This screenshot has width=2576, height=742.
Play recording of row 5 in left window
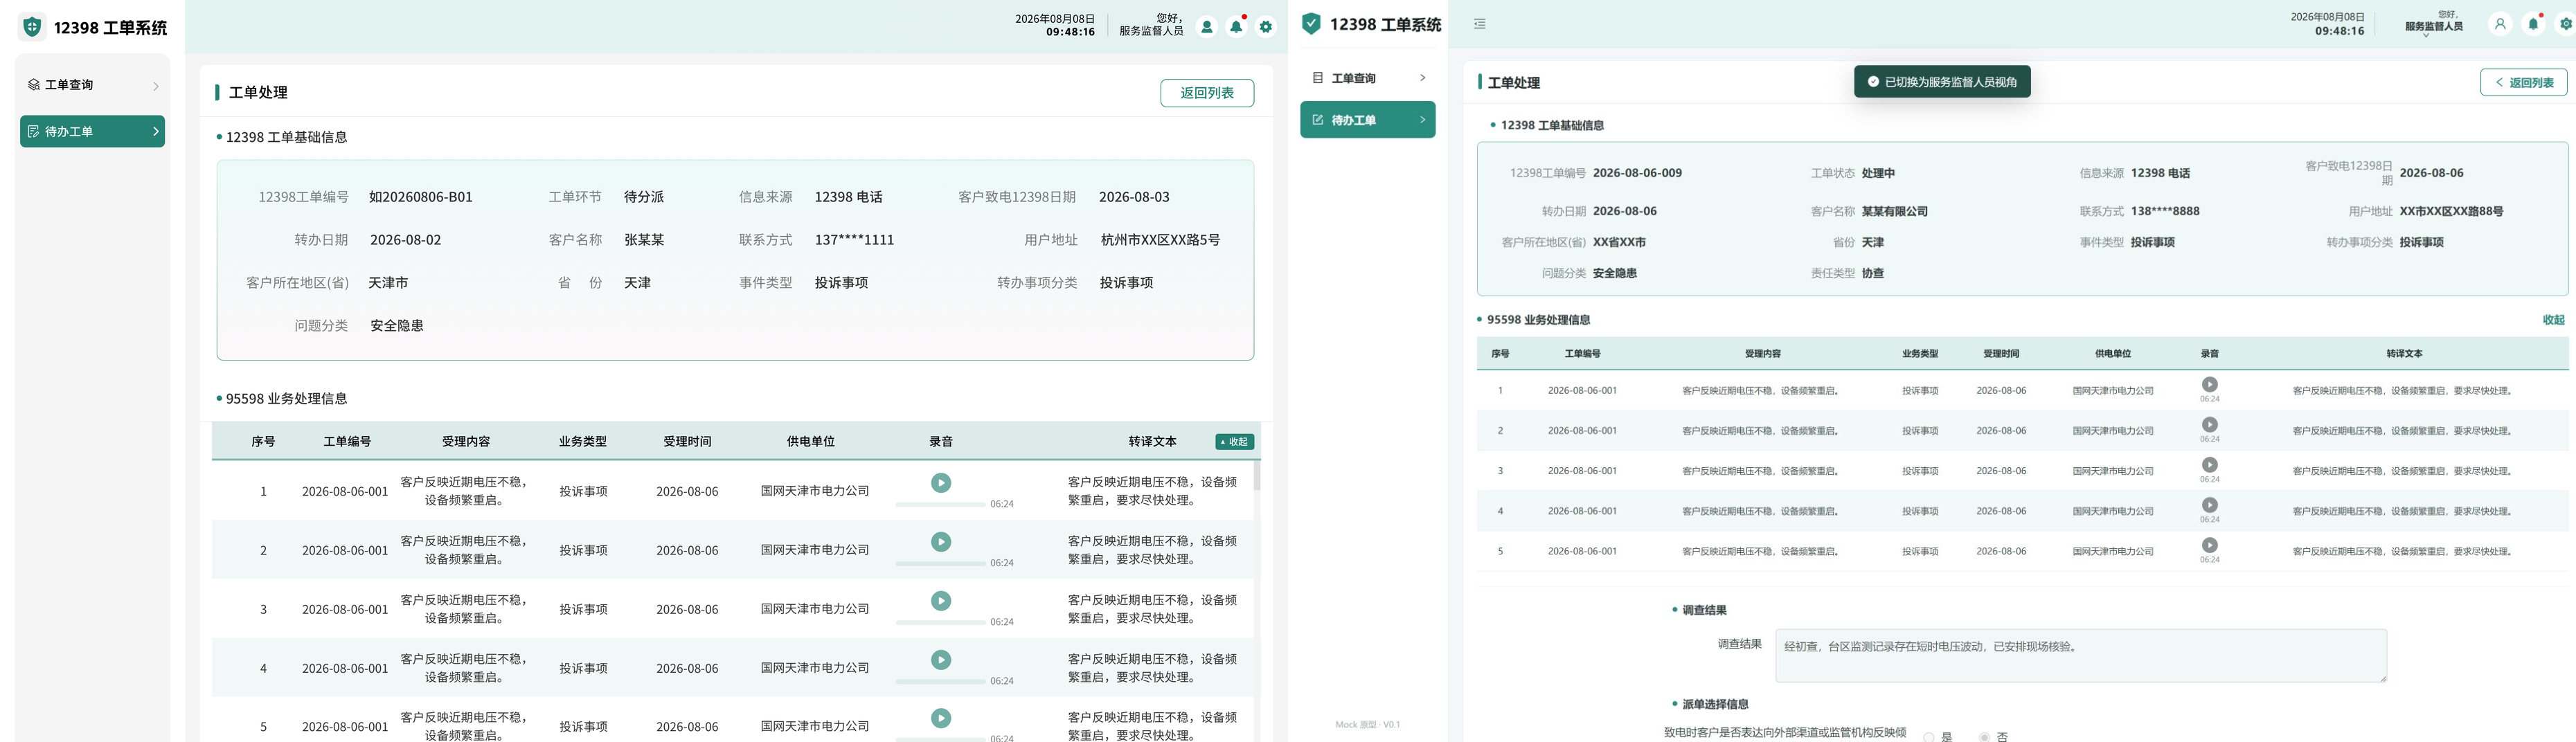coord(941,718)
